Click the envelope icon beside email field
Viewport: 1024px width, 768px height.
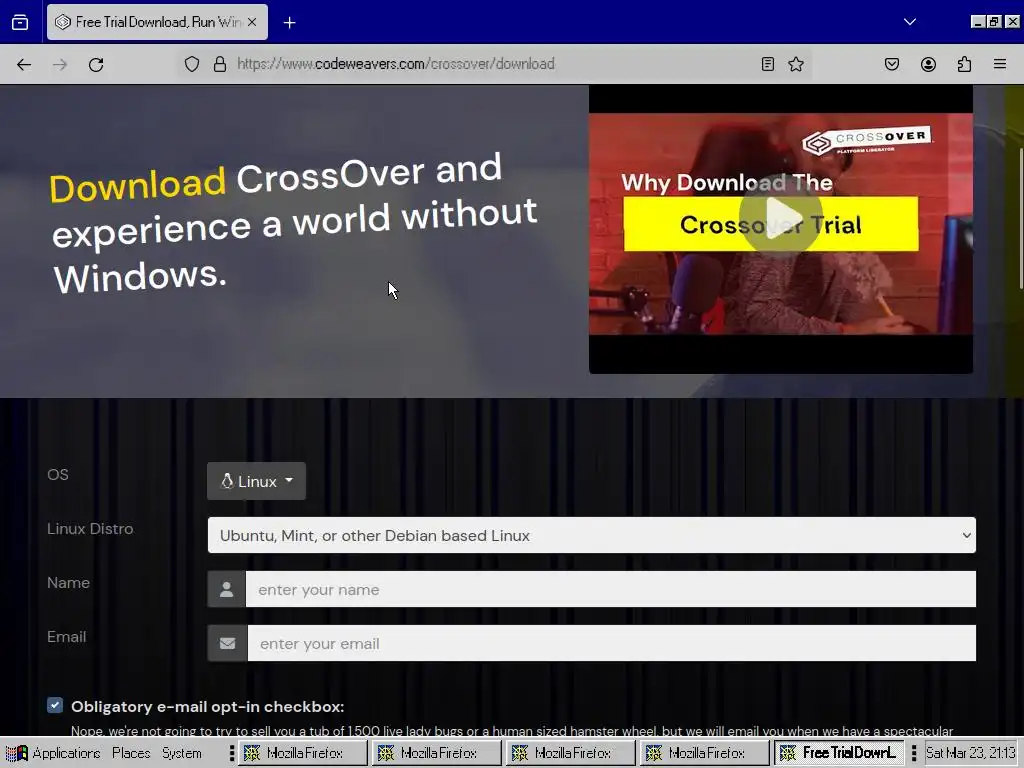(x=227, y=643)
